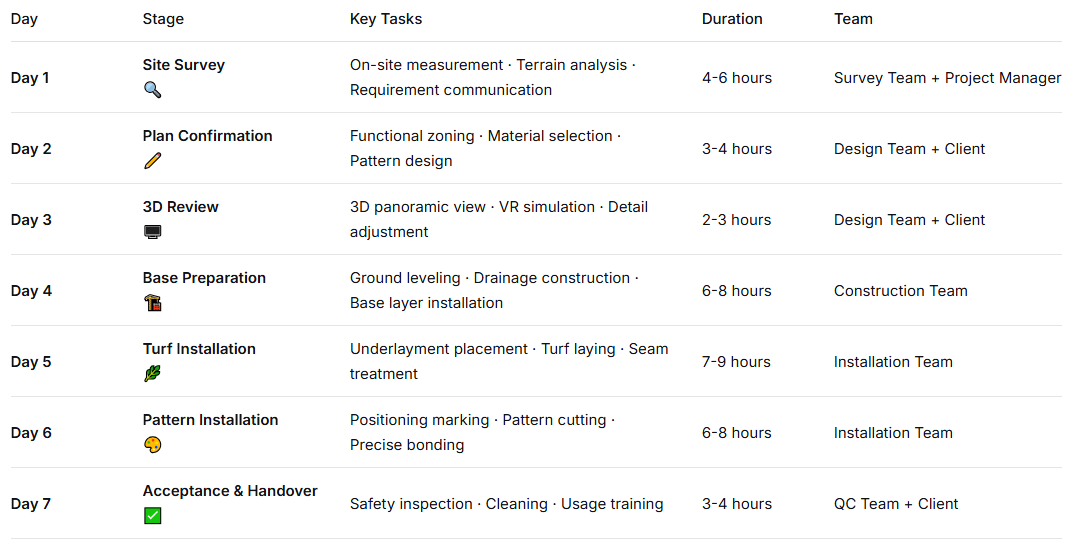The image size is (1074, 556).
Task: Click the palette icon under Pattern Installation
Action: 152,445
